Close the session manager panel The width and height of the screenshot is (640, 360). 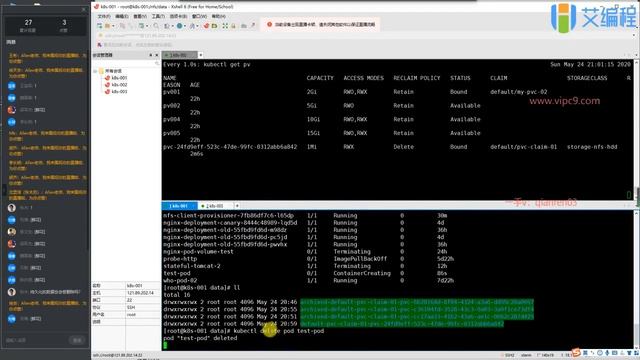[157, 55]
